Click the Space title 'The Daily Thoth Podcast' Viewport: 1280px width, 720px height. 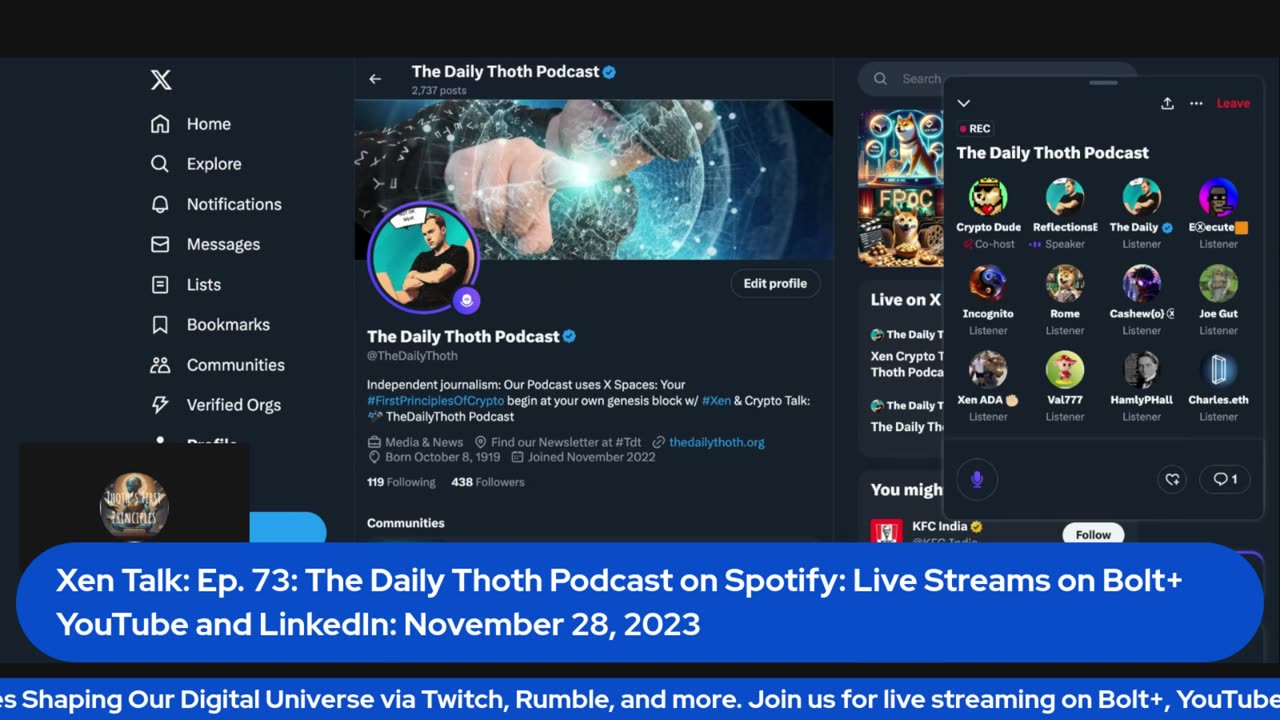(x=1052, y=153)
